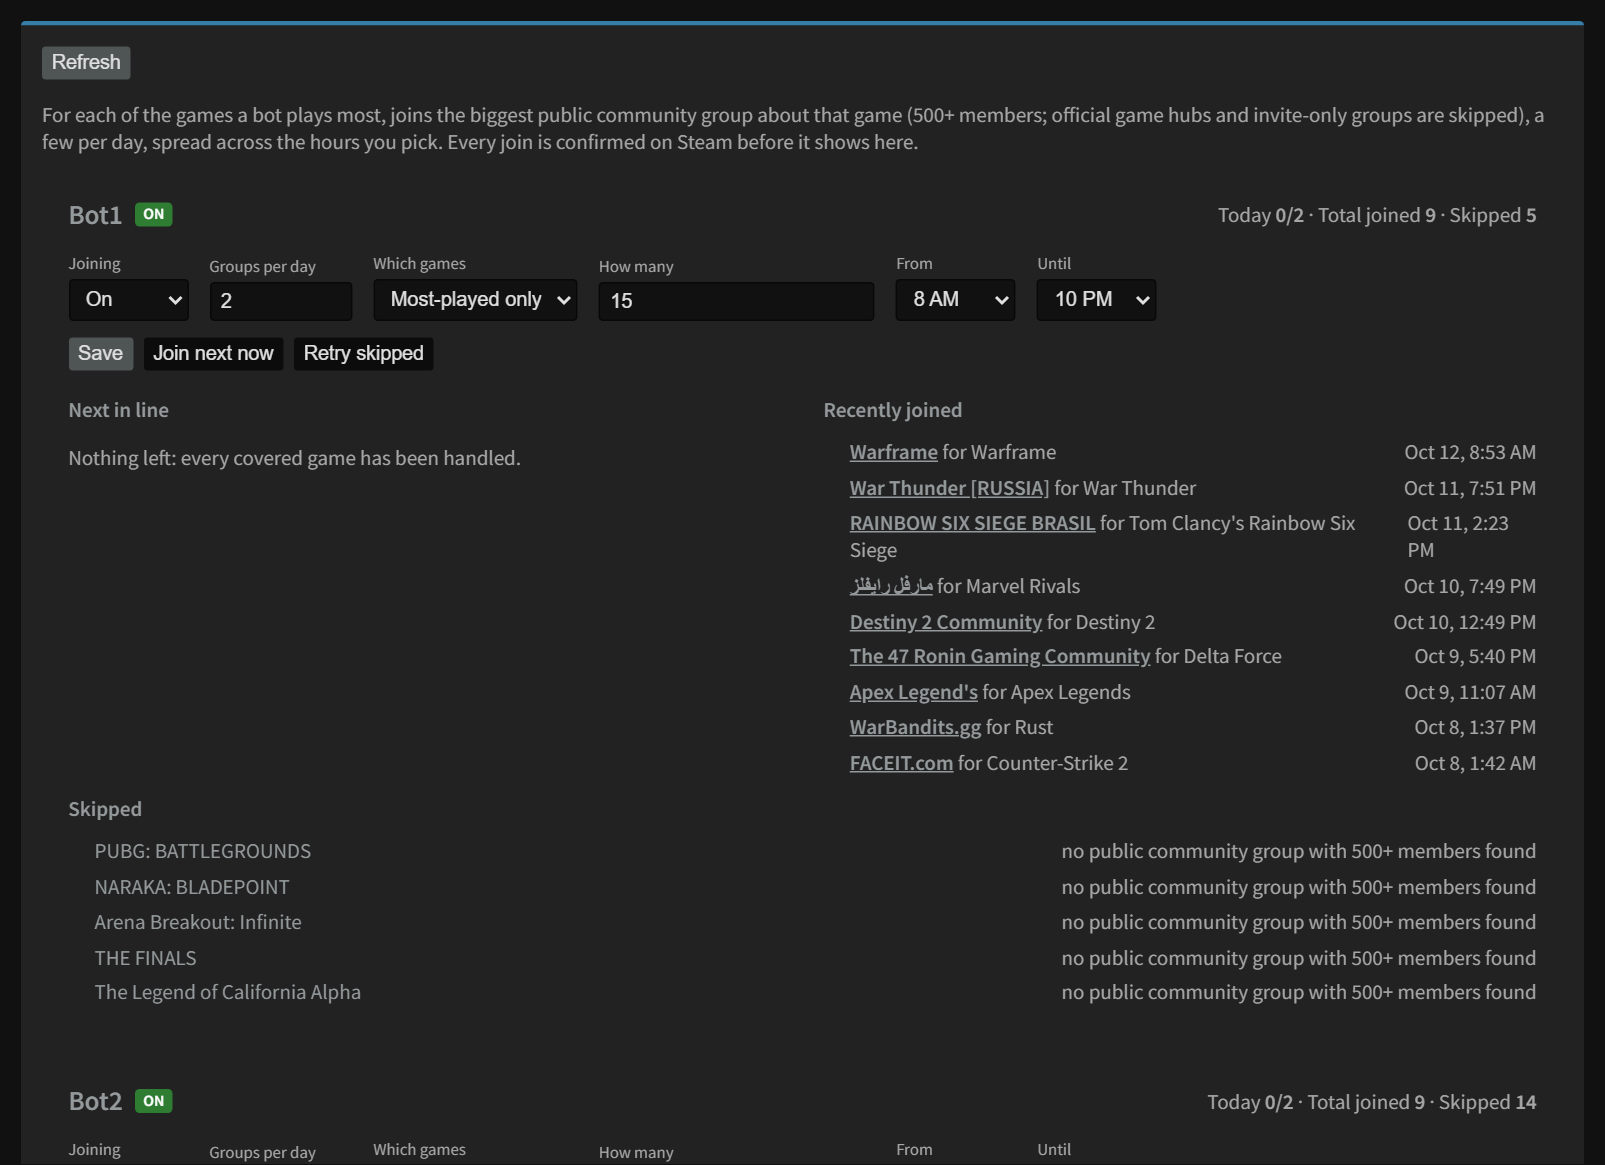The height and width of the screenshot is (1165, 1605).
Task: Open RAINBOW SIX SIEGE BRASIL link
Action: tap(972, 523)
